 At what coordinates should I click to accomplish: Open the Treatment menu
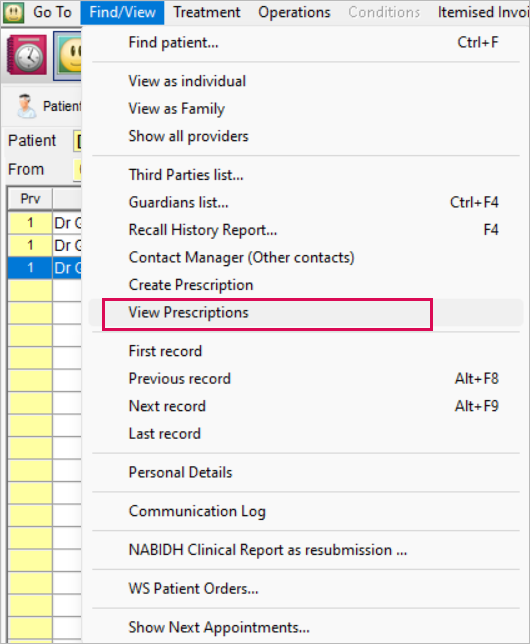[207, 12]
